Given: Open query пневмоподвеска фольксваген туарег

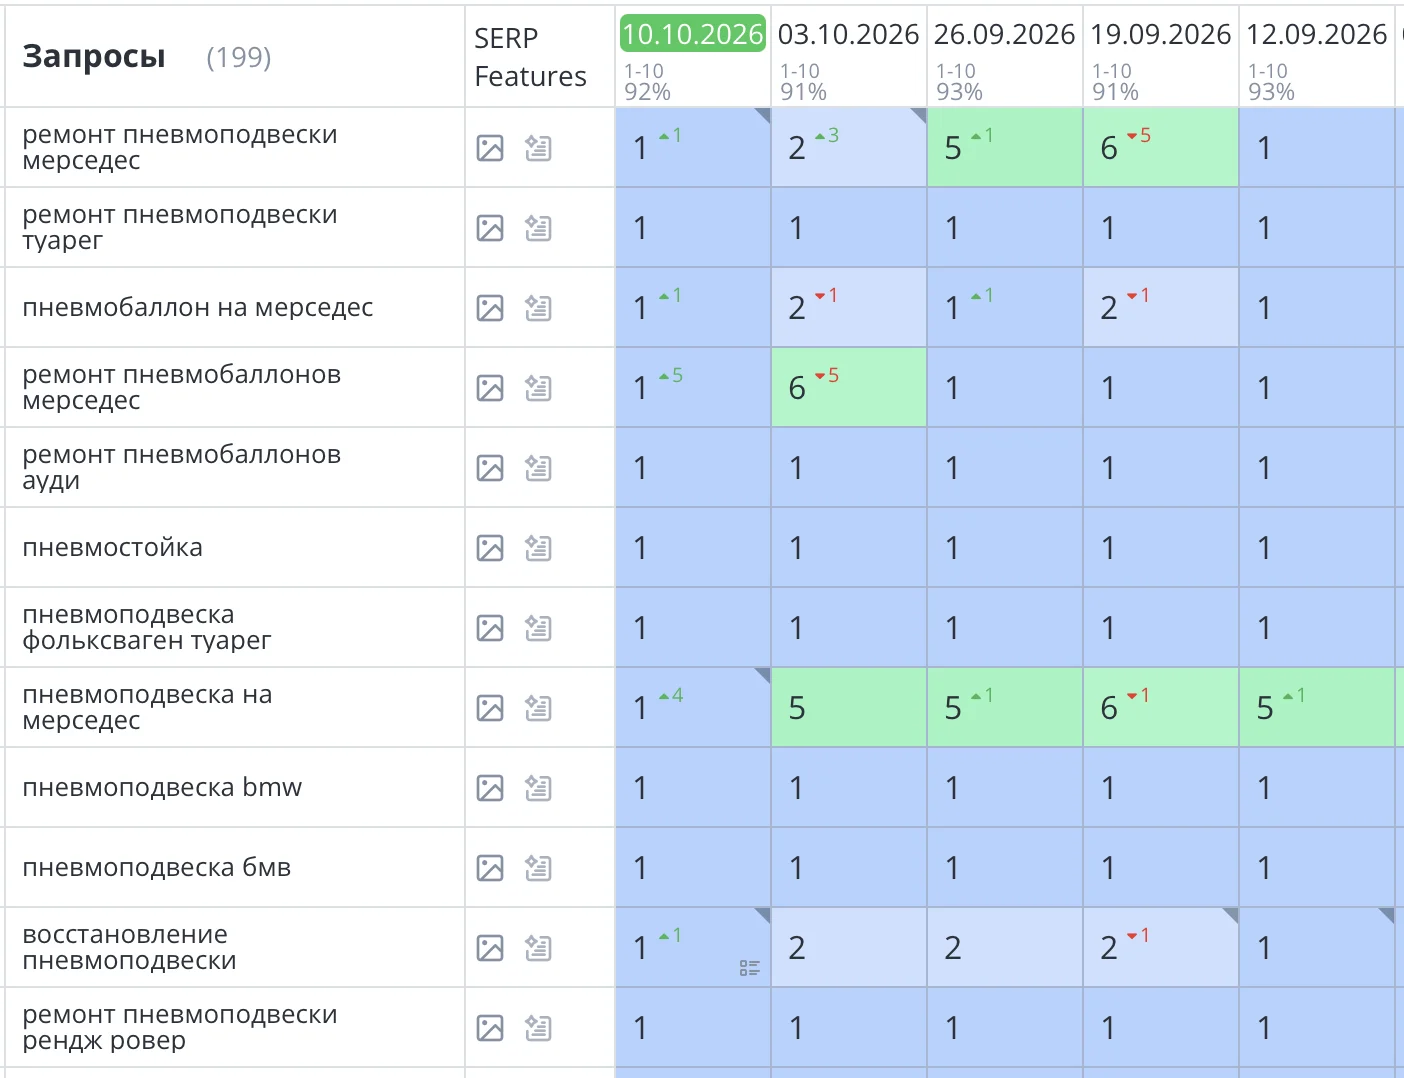Looking at the screenshot, I should (147, 627).
